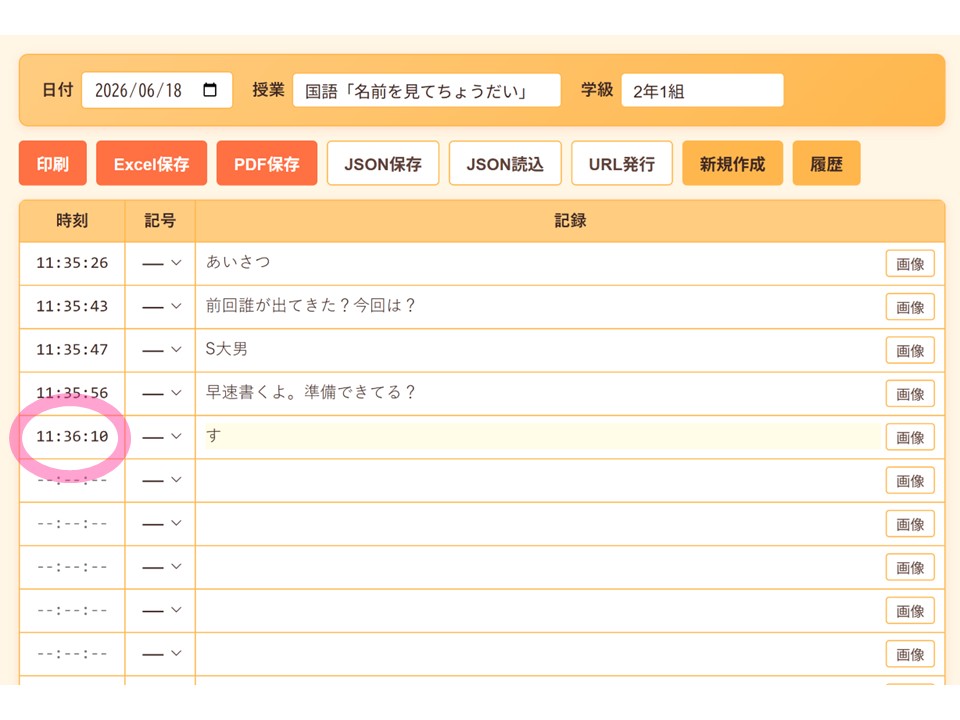The width and height of the screenshot is (960, 720).
Task: Load data with JSON読込 button
Action: pyautogui.click(x=505, y=163)
